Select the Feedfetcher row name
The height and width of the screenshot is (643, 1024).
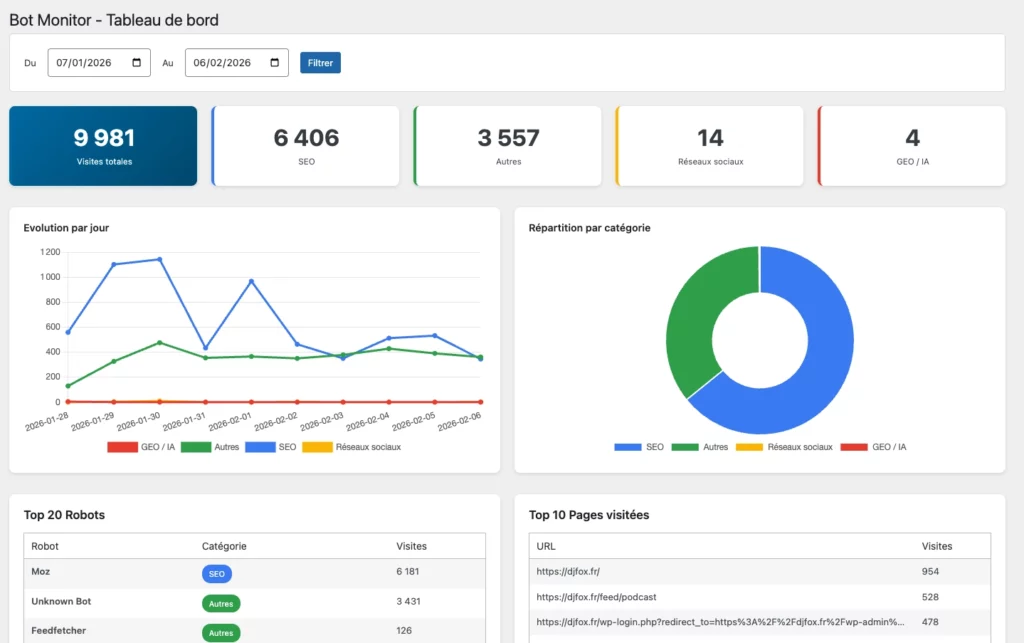coord(59,631)
